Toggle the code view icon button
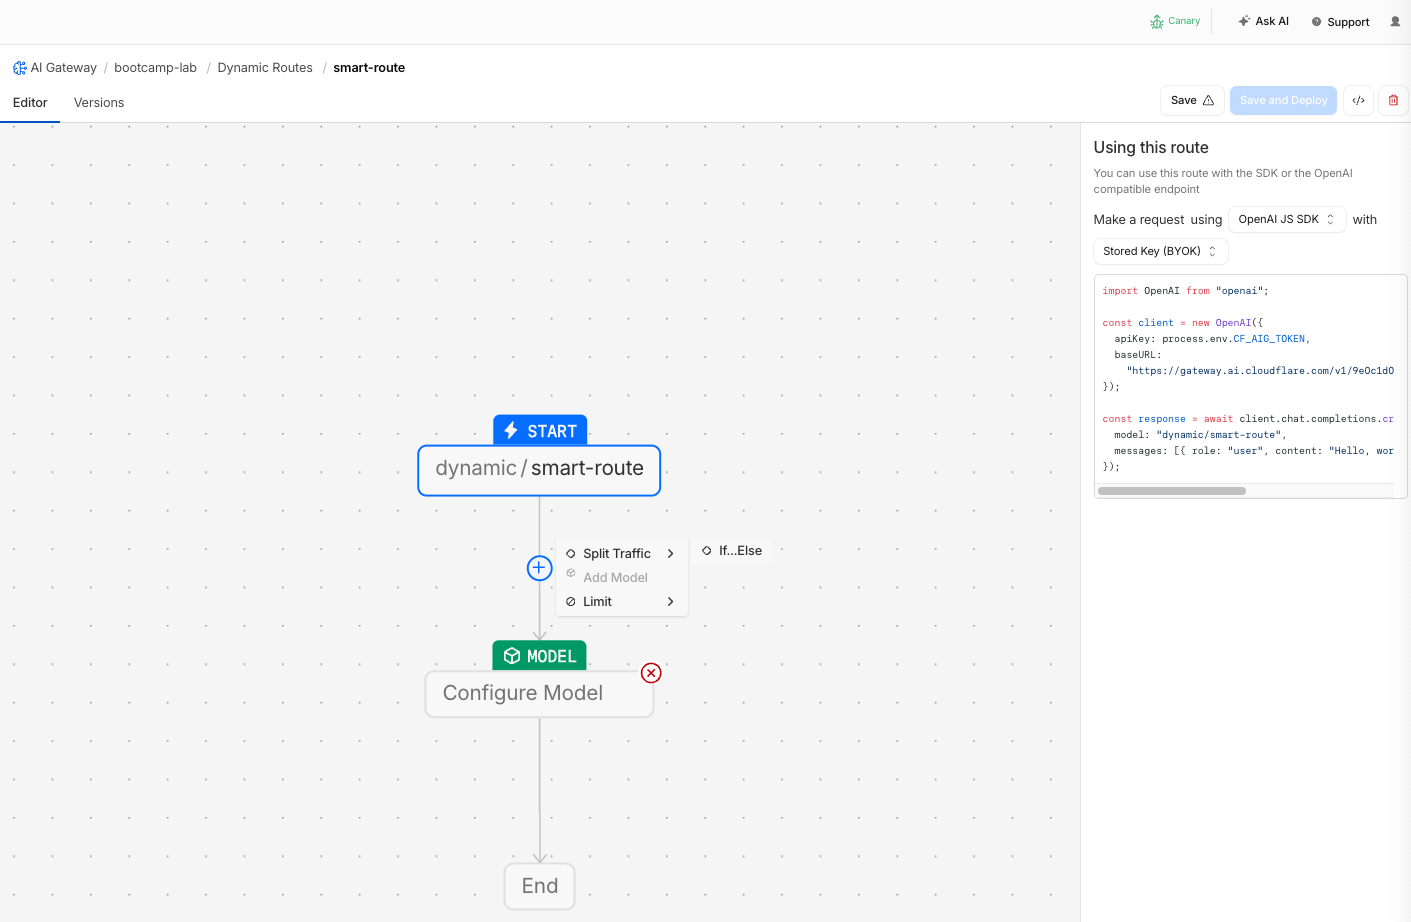Viewport: 1411px width, 922px height. (1358, 100)
